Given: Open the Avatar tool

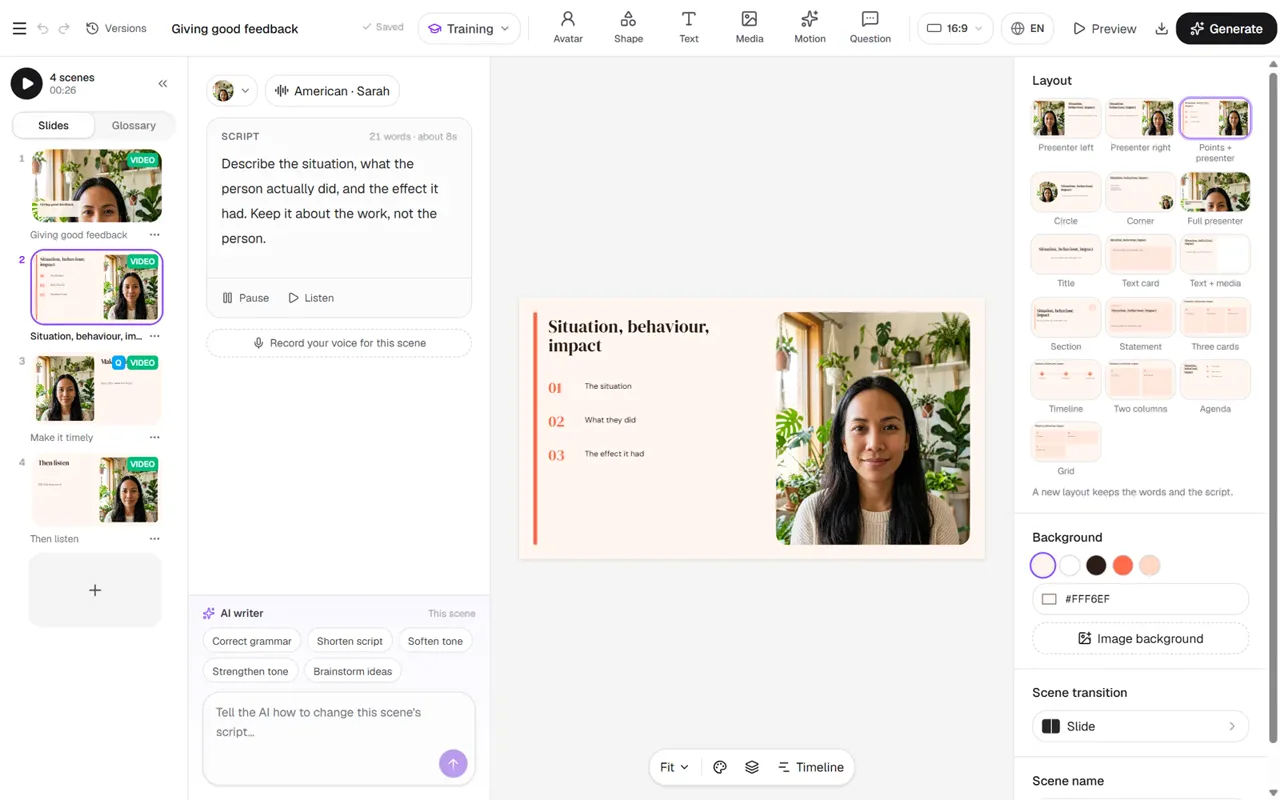Looking at the screenshot, I should (x=568, y=28).
